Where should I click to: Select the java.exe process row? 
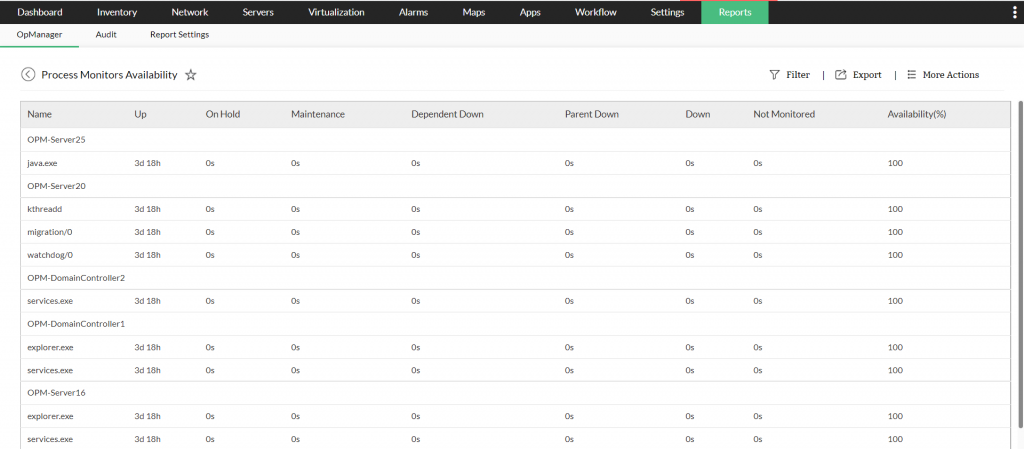[x=43, y=162]
